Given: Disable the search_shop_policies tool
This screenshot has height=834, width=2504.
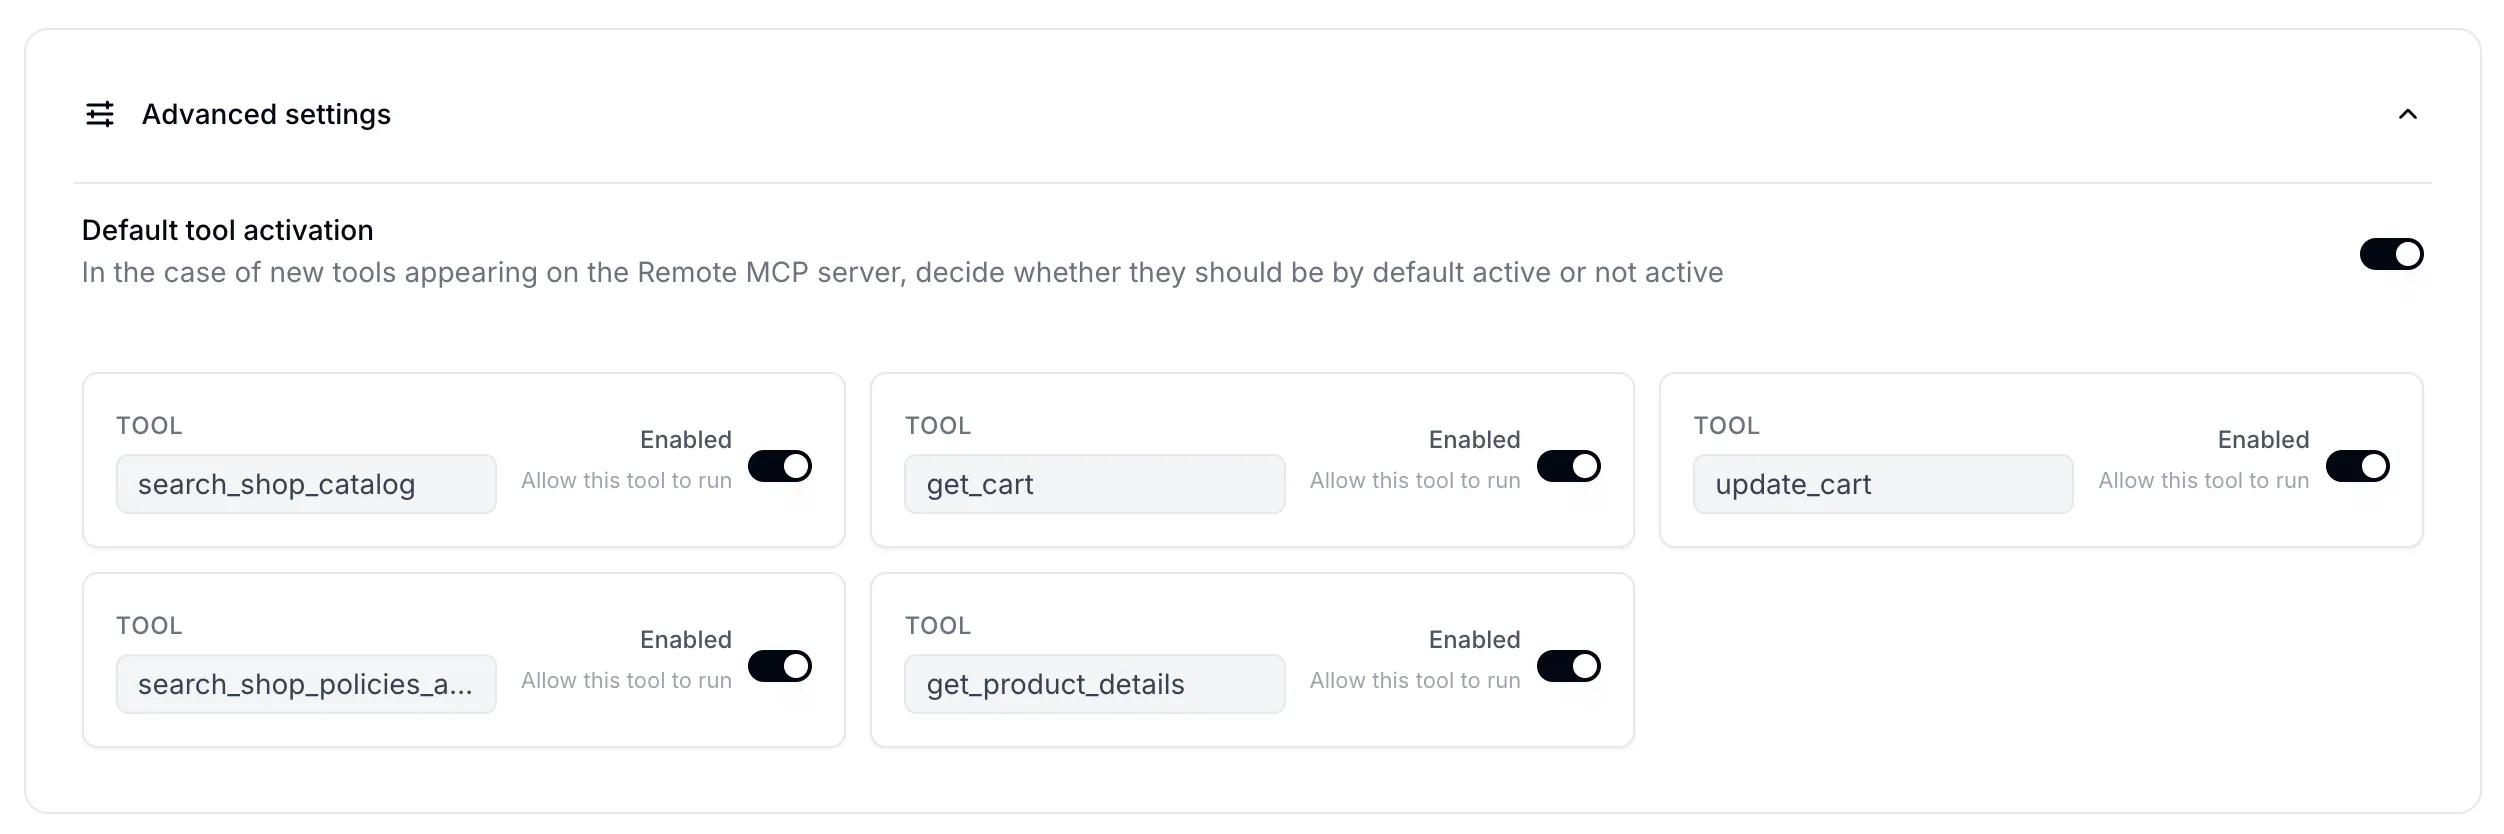Looking at the screenshot, I should [780, 665].
